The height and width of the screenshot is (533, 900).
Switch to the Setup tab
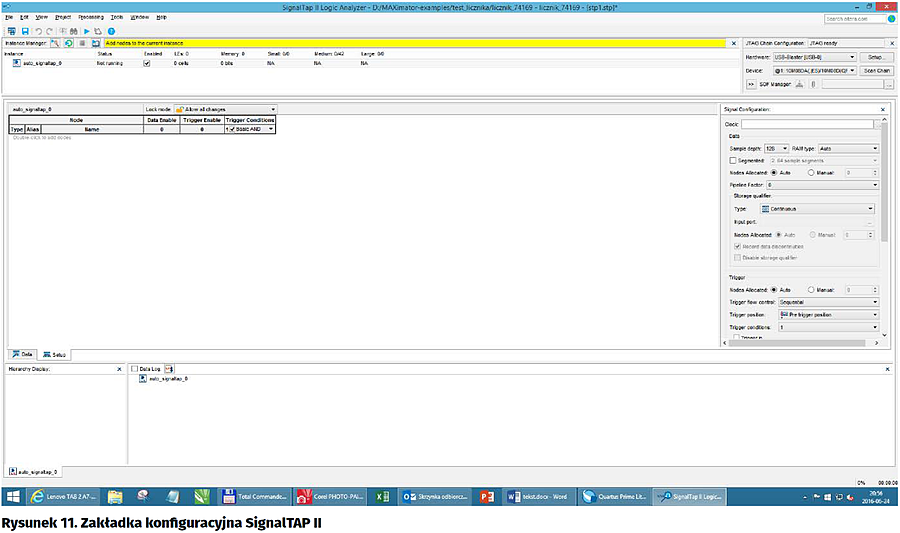tap(56, 355)
